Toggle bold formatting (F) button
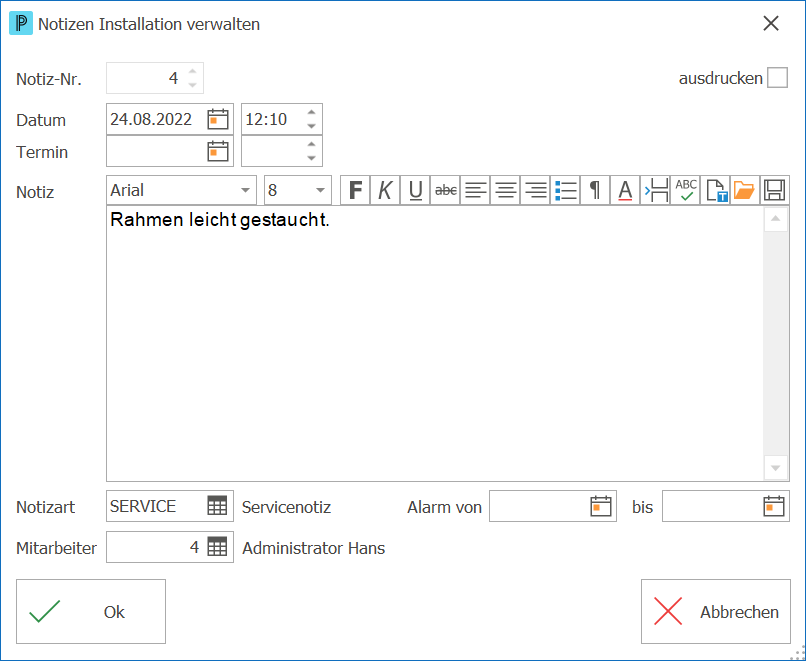This screenshot has width=806, height=661. pos(355,190)
